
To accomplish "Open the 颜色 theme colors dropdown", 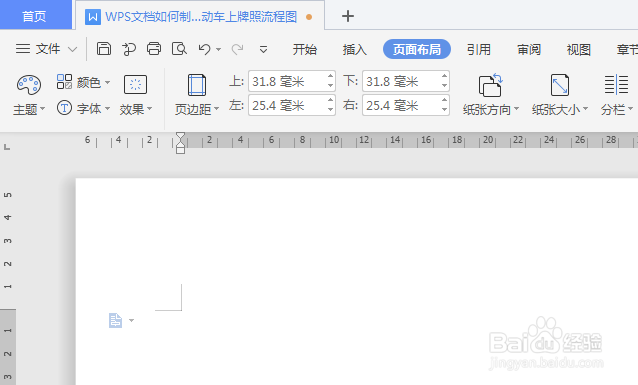I will pos(94,82).
